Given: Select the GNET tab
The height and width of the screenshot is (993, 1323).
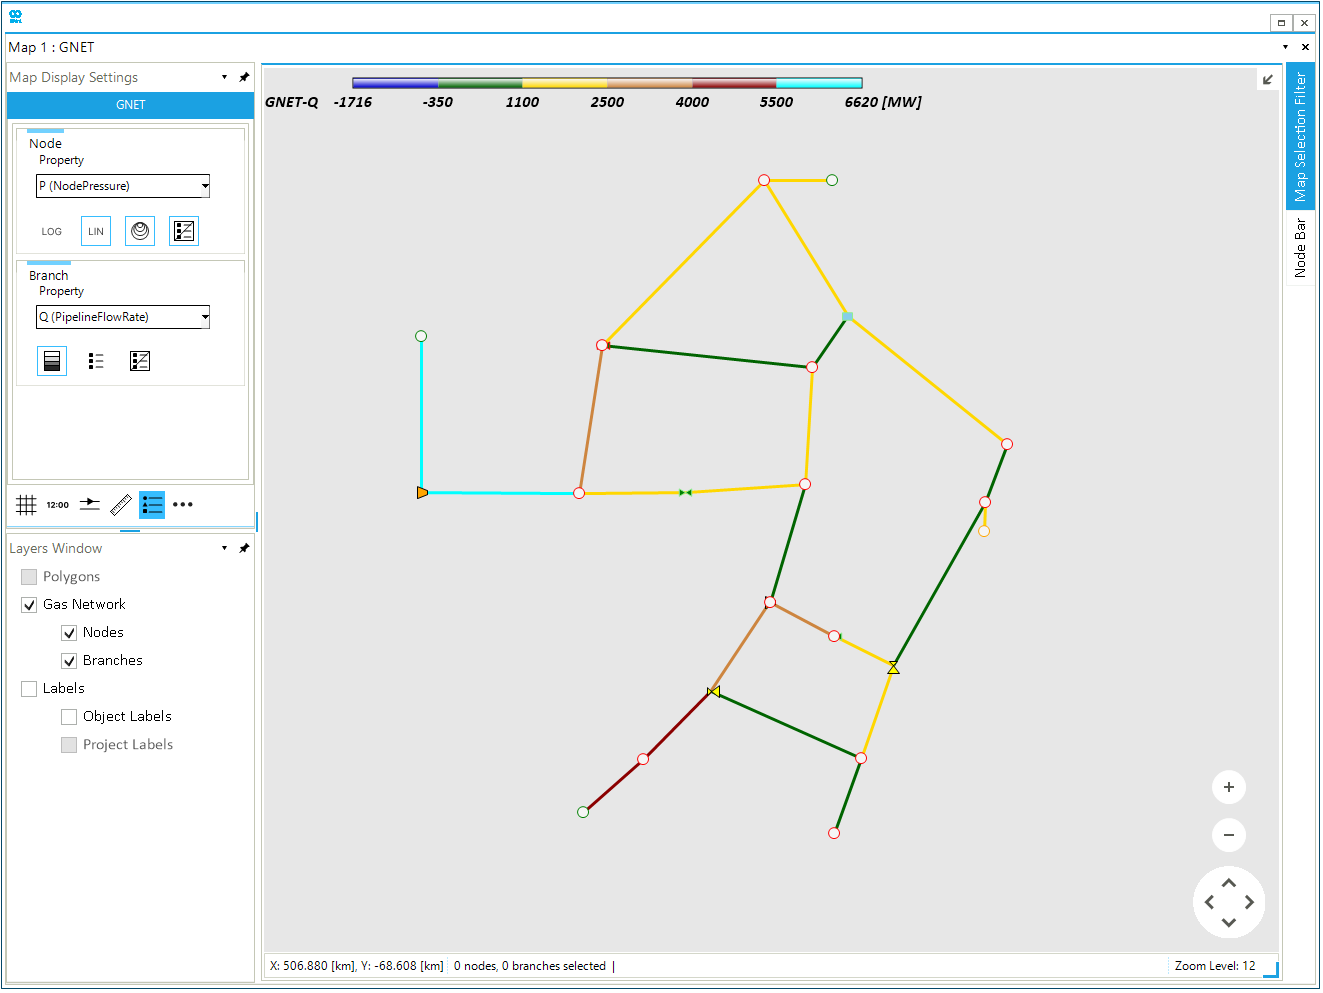Looking at the screenshot, I should (131, 105).
